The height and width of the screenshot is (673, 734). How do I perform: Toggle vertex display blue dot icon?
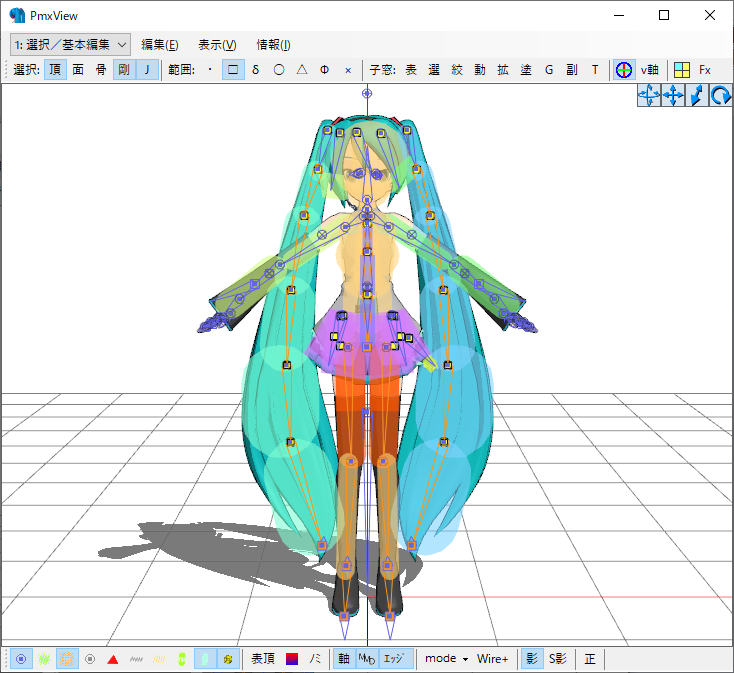21,659
